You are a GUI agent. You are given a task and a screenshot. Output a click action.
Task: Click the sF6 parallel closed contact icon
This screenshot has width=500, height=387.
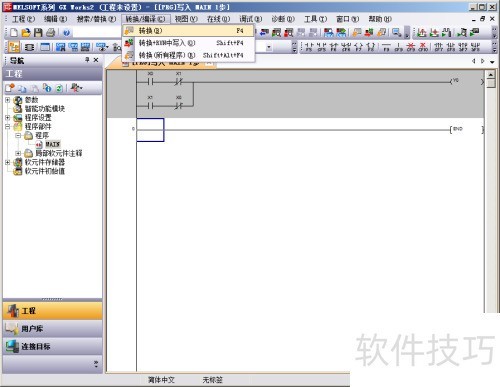(x=346, y=47)
